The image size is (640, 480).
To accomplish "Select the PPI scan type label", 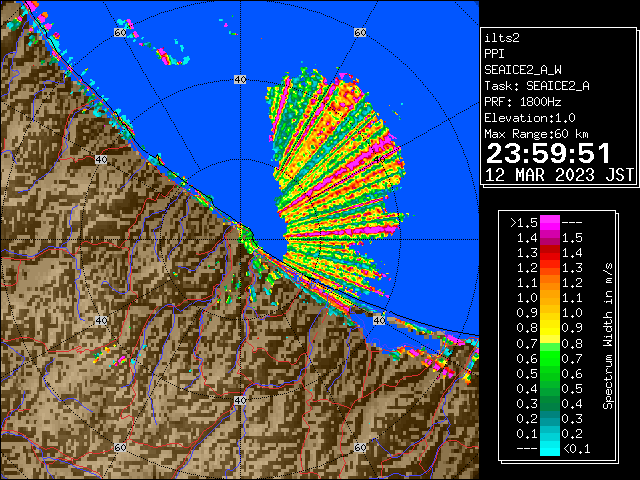I will click(x=494, y=54).
